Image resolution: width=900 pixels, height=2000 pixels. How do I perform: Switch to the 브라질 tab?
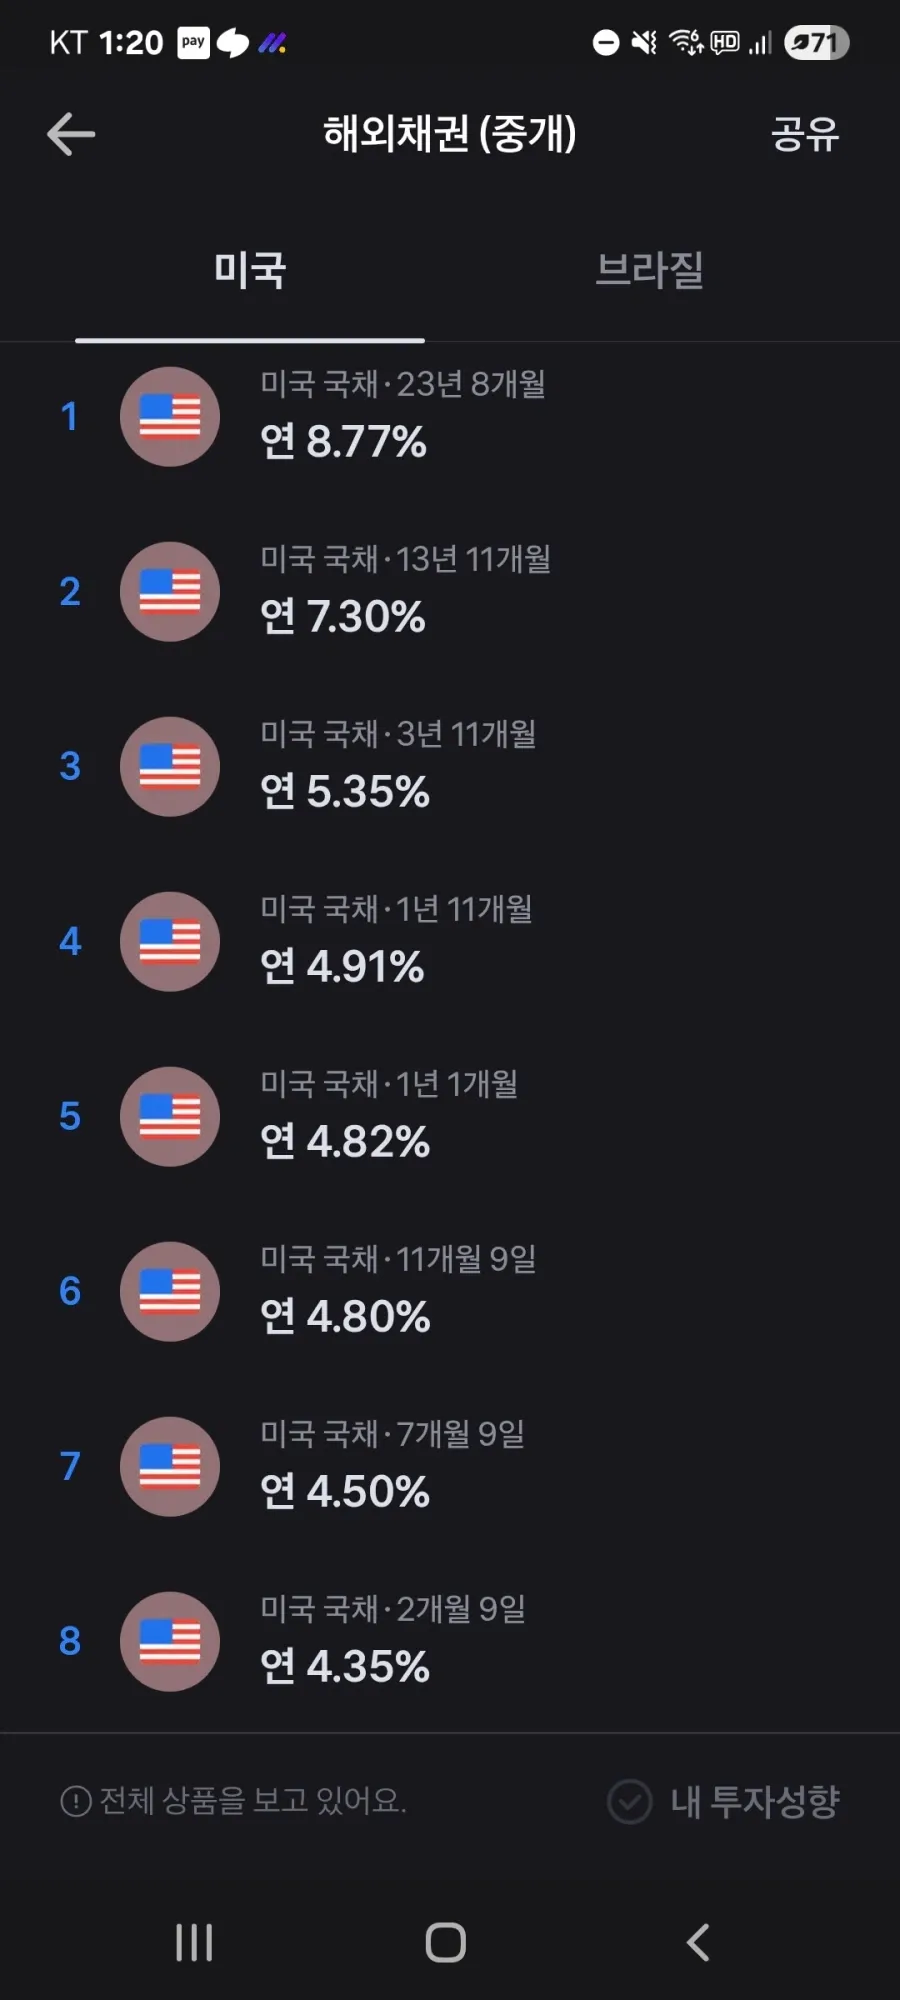pyautogui.click(x=650, y=270)
